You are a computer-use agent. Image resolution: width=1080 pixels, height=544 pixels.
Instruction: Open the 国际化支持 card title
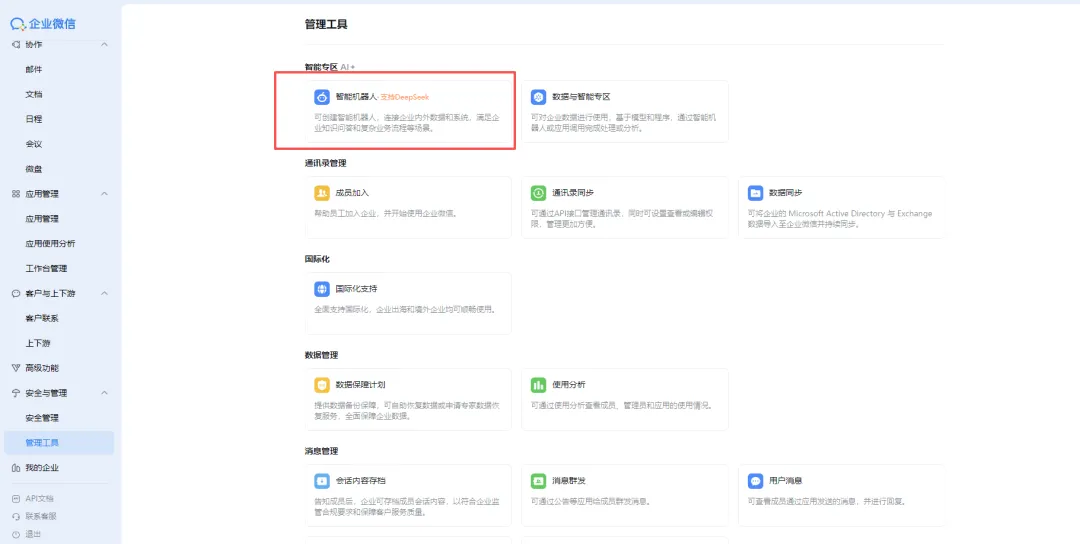coord(356,289)
